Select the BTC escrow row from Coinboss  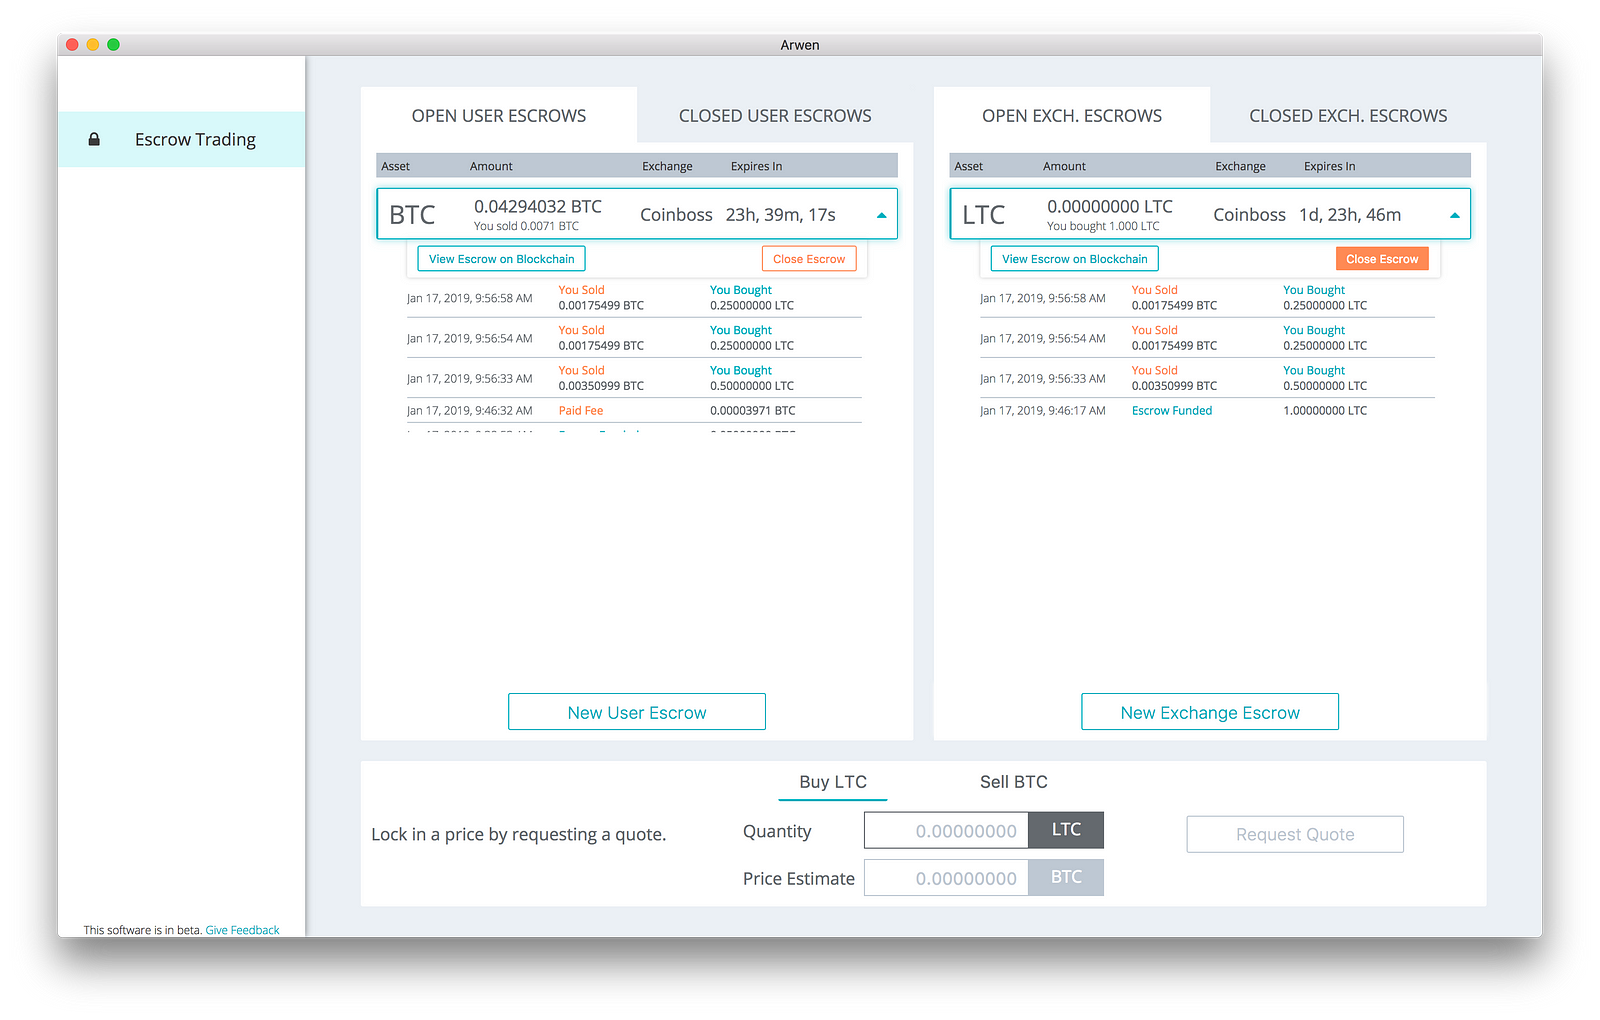(x=637, y=214)
